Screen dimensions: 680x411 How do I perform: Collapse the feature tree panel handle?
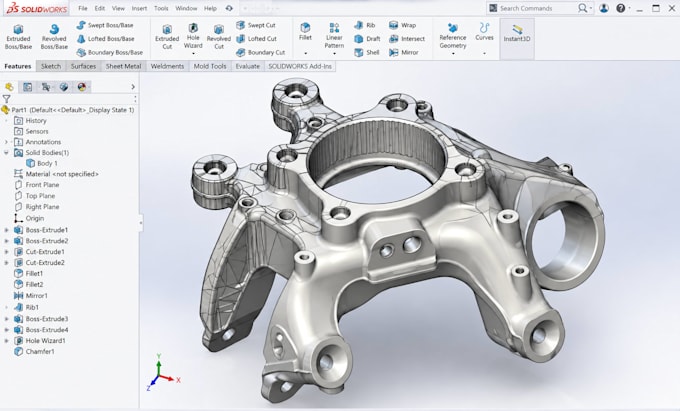[141, 223]
